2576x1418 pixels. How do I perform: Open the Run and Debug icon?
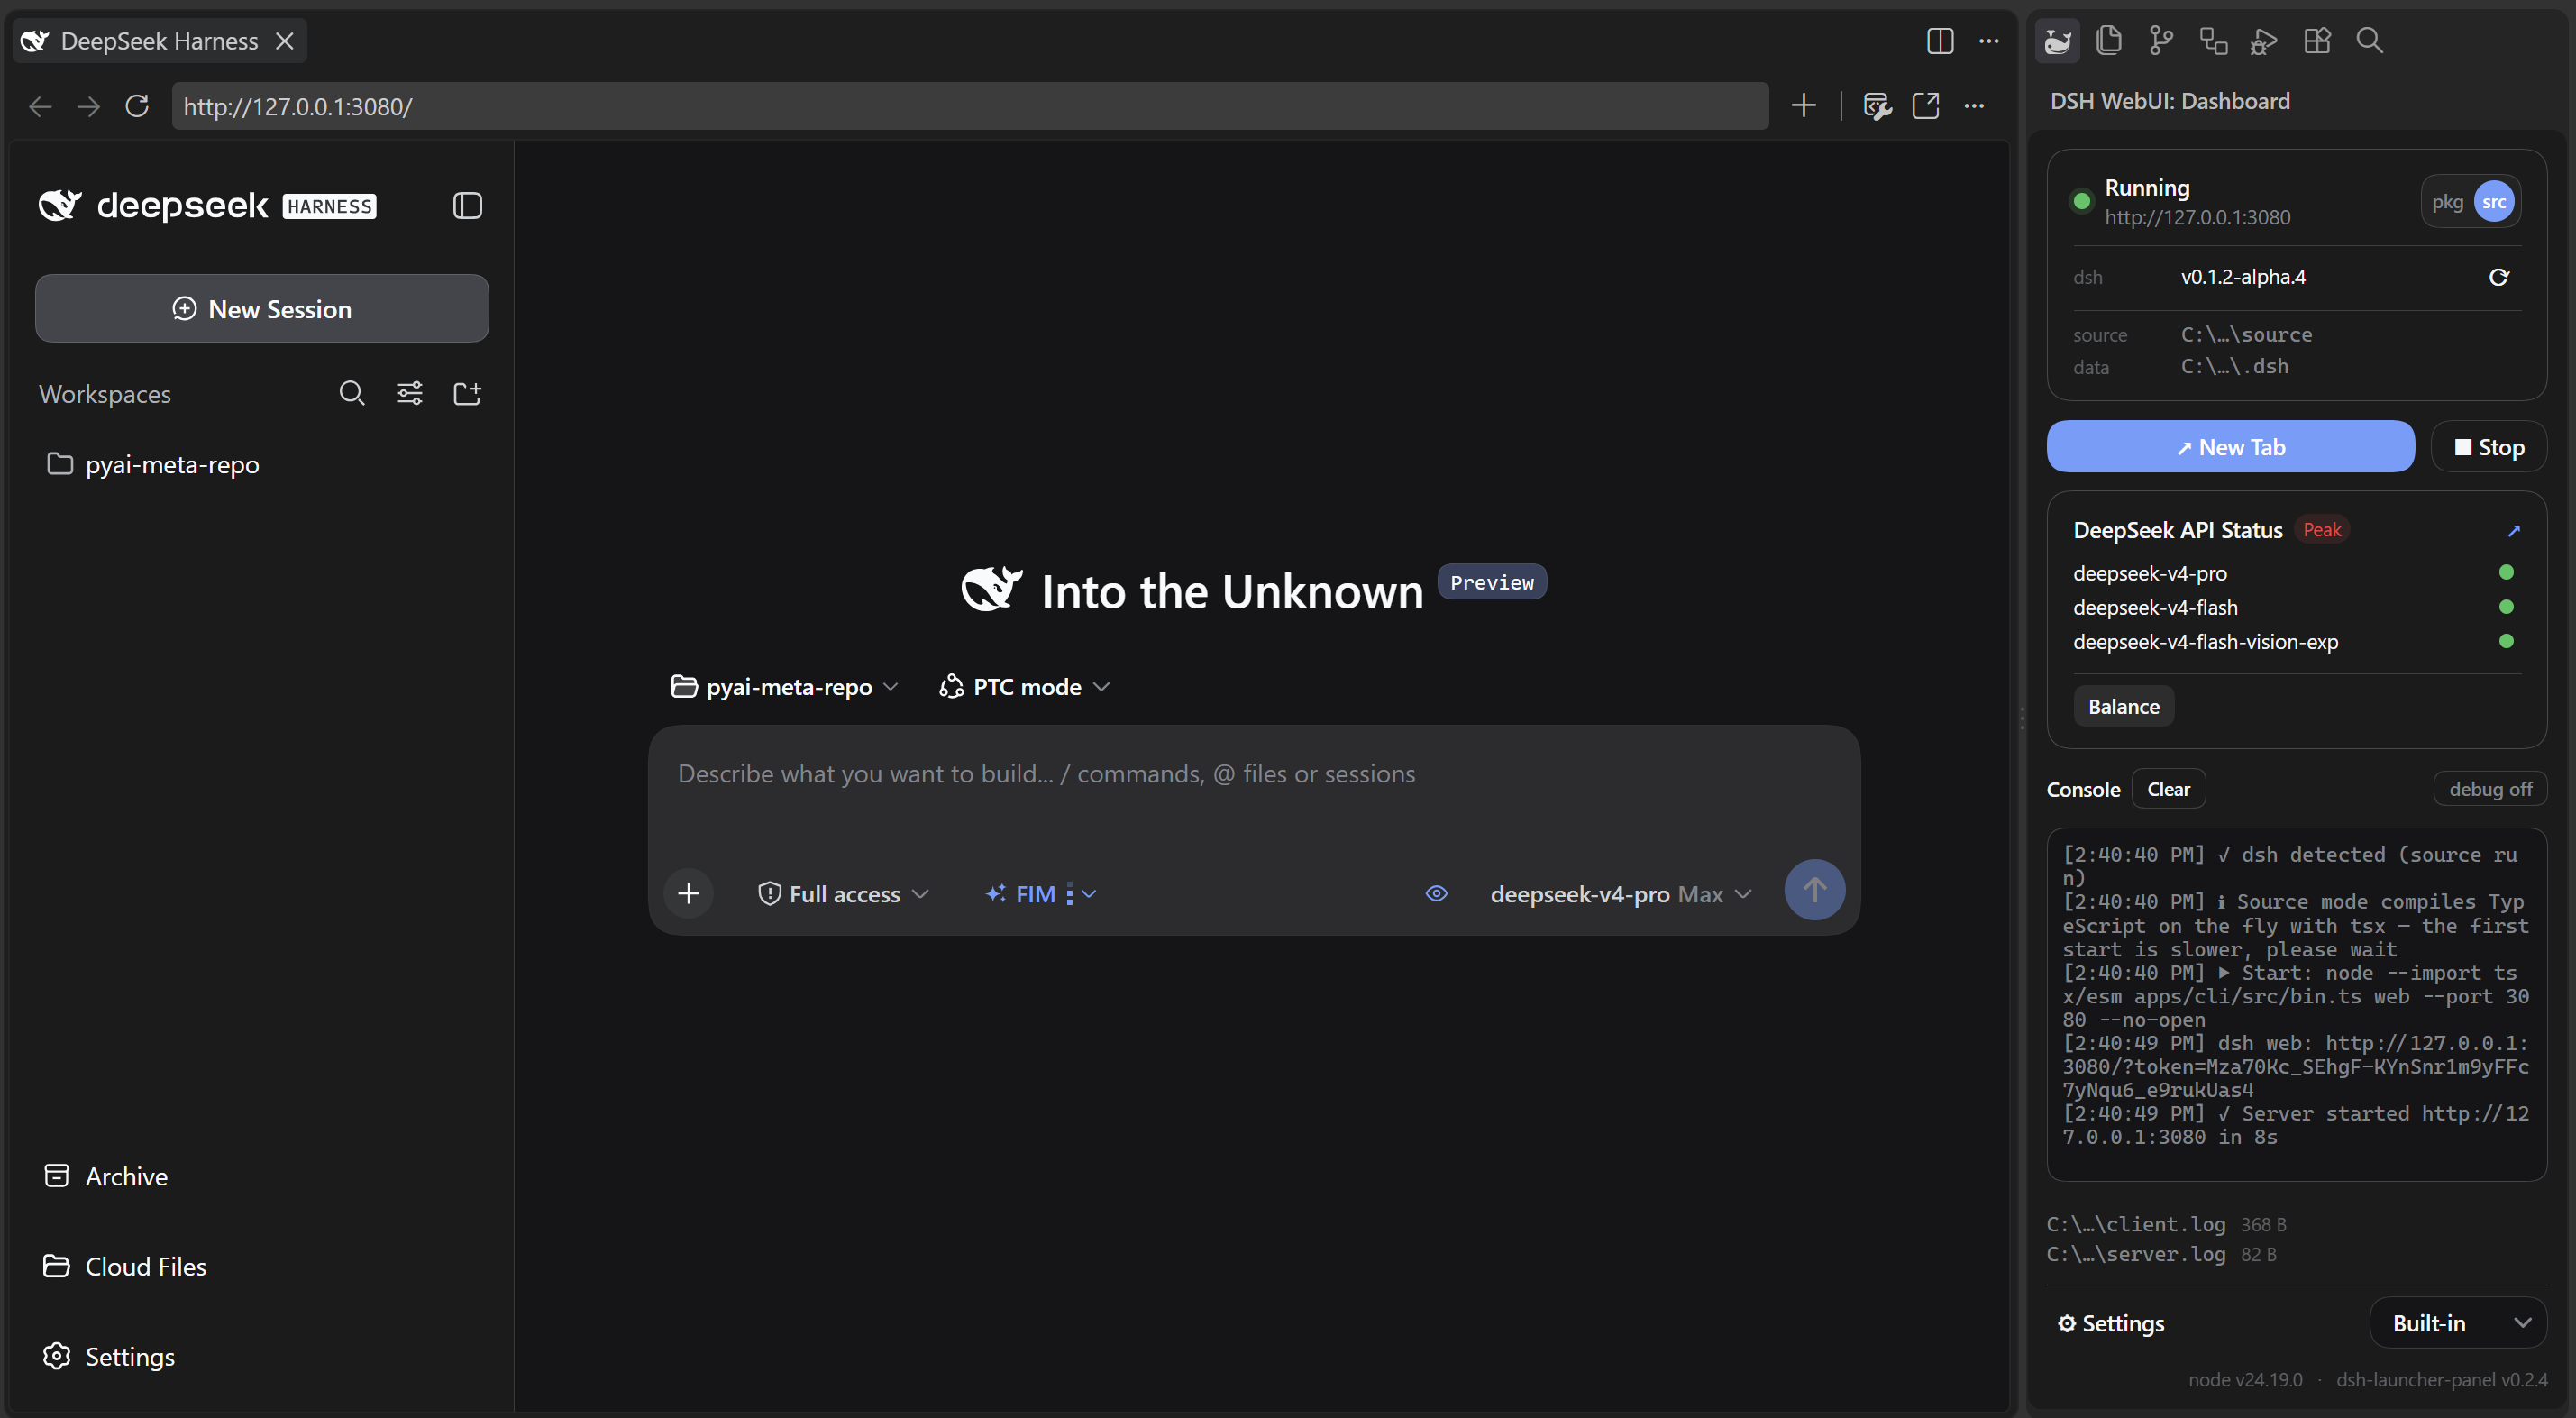tap(2264, 41)
